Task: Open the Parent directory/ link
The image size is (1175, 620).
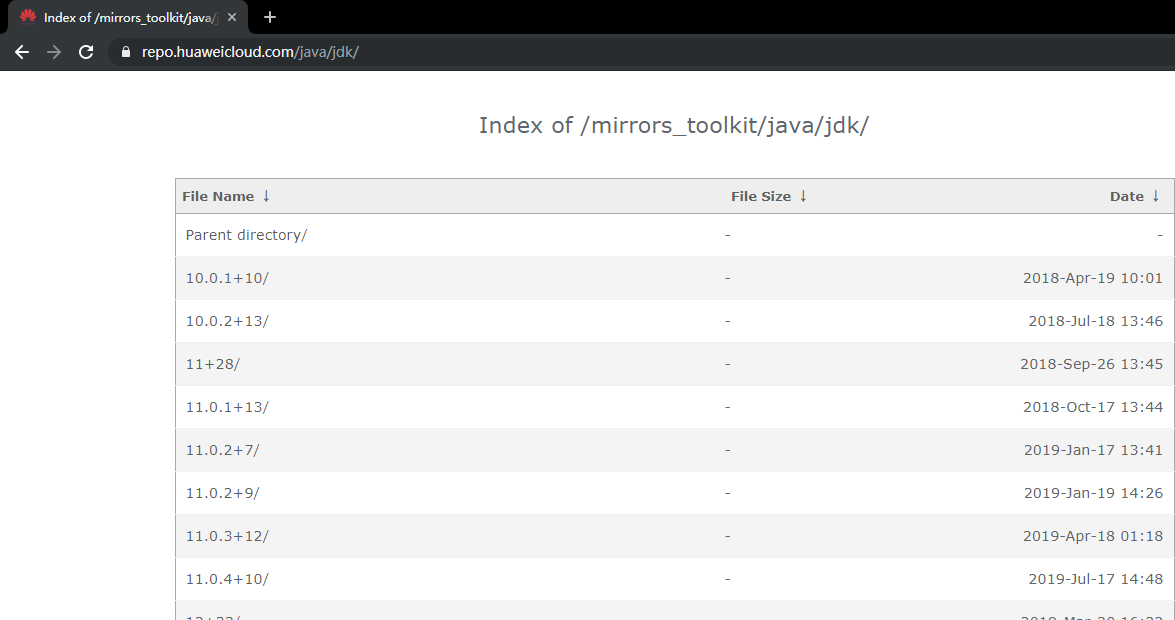Action: click(247, 235)
